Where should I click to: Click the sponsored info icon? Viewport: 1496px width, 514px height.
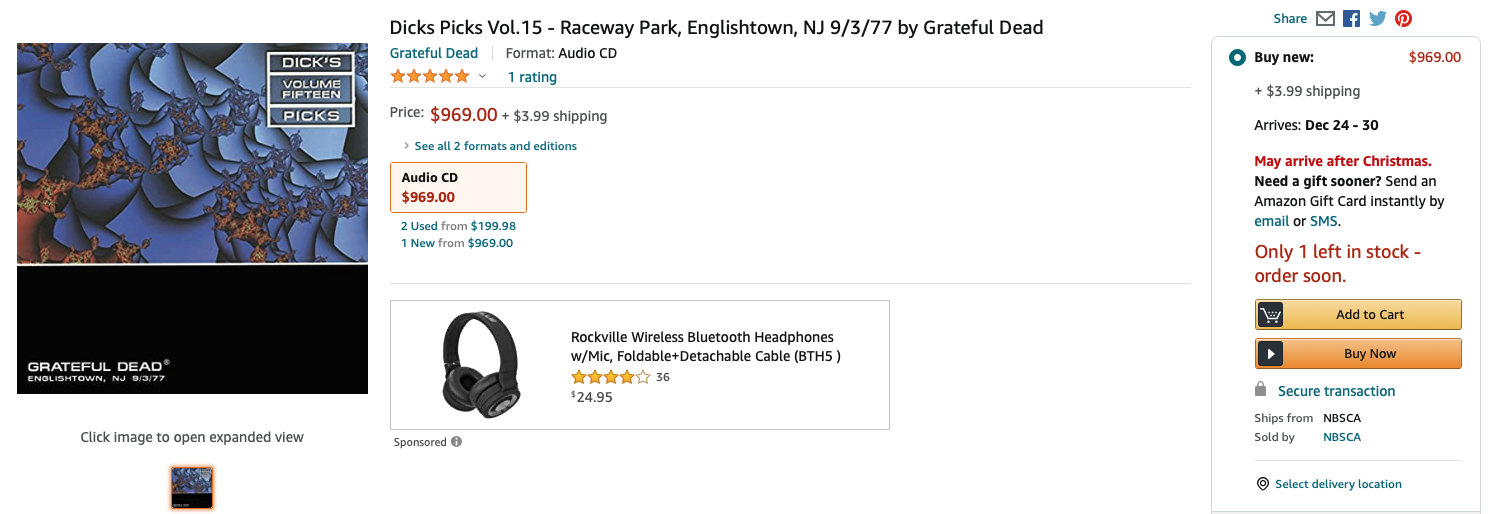[456, 442]
